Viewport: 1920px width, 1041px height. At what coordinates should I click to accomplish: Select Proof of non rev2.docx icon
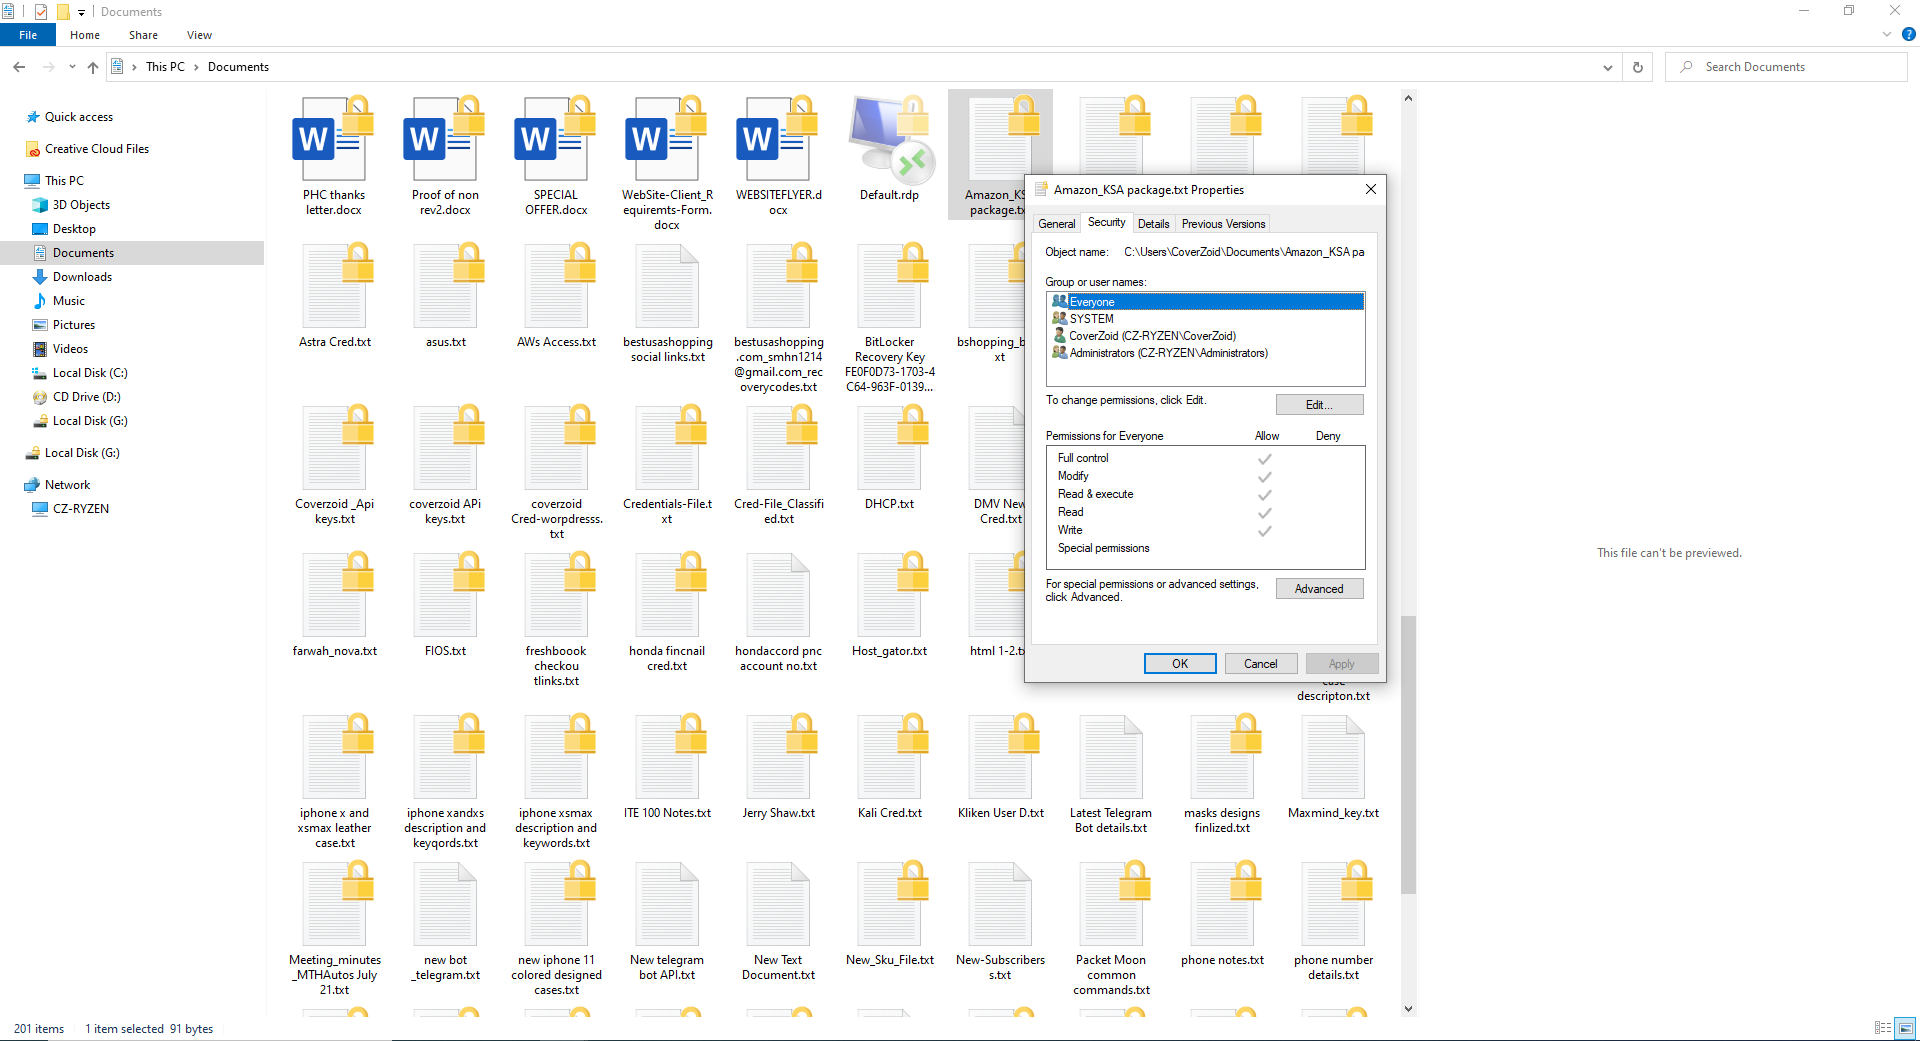pyautogui.click(x=445, y=141)
